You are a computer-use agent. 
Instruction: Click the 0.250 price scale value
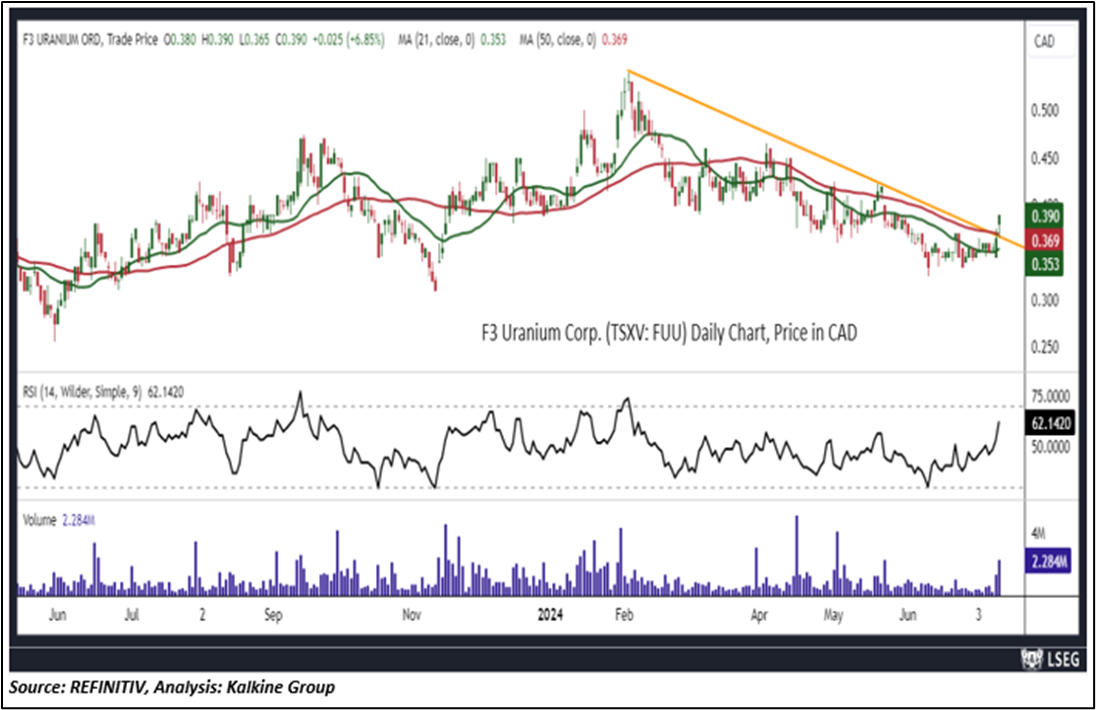pyautogui.click(x=1045, y=347)
